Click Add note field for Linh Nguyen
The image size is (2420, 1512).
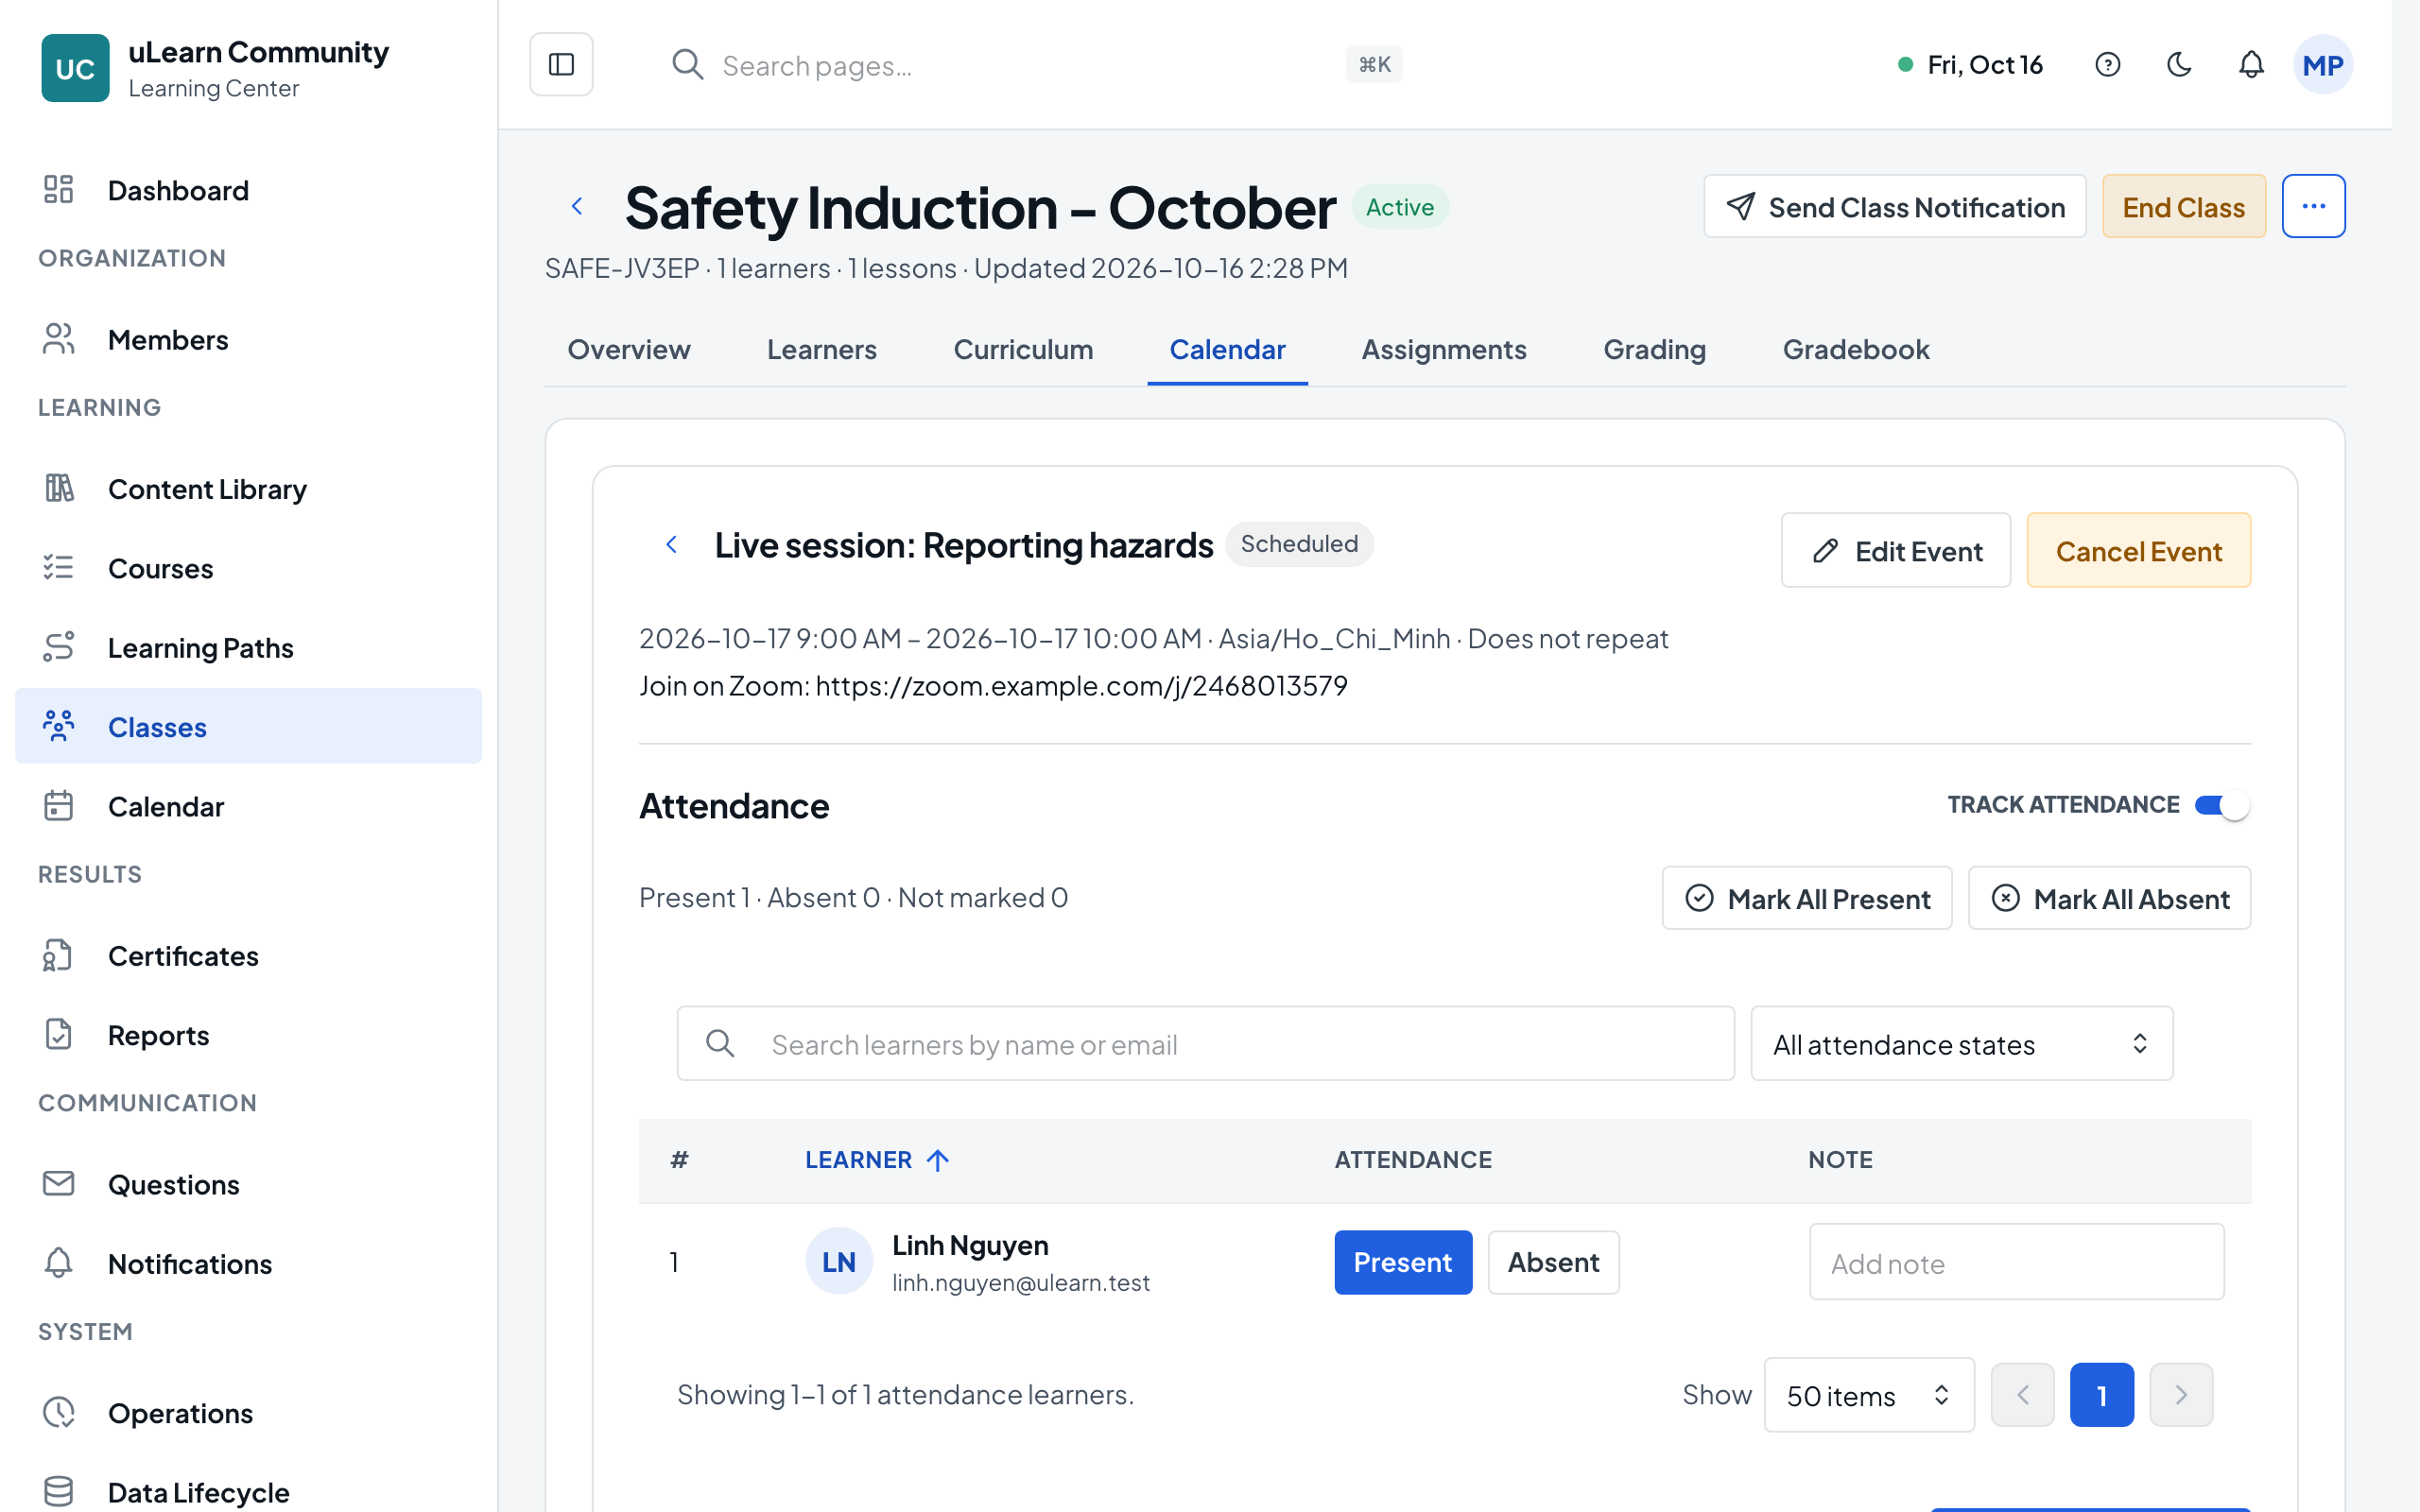point(2016,1263)
